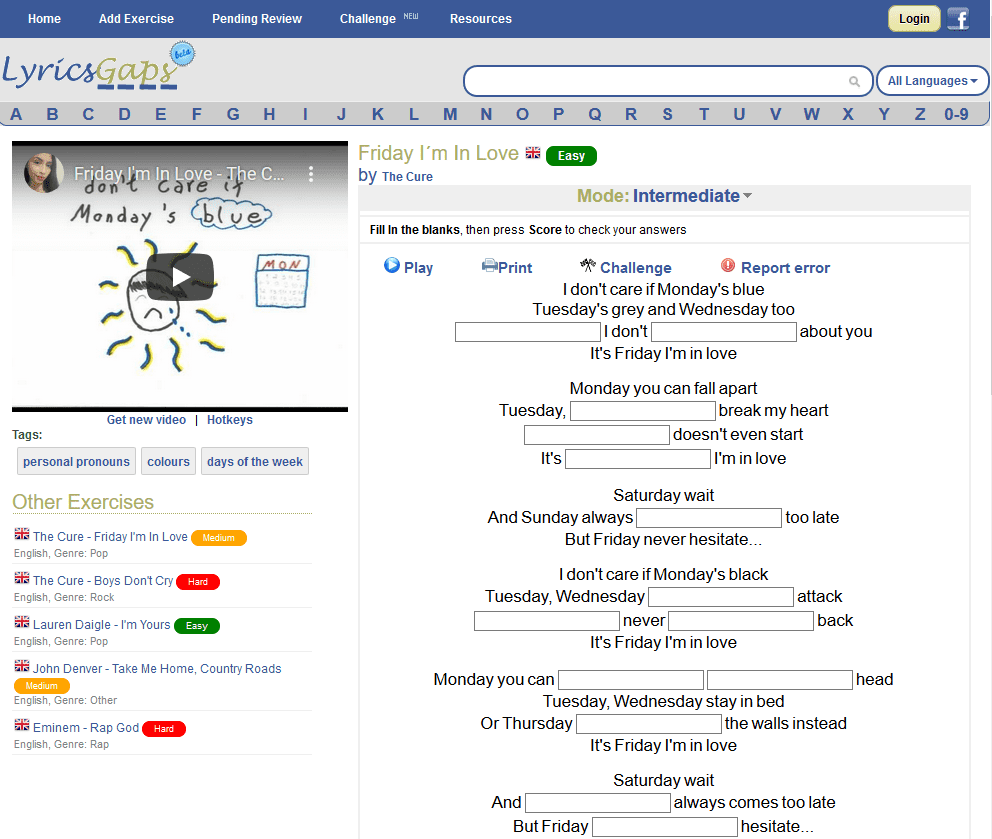Click the LyricsGaps logo

98,68
